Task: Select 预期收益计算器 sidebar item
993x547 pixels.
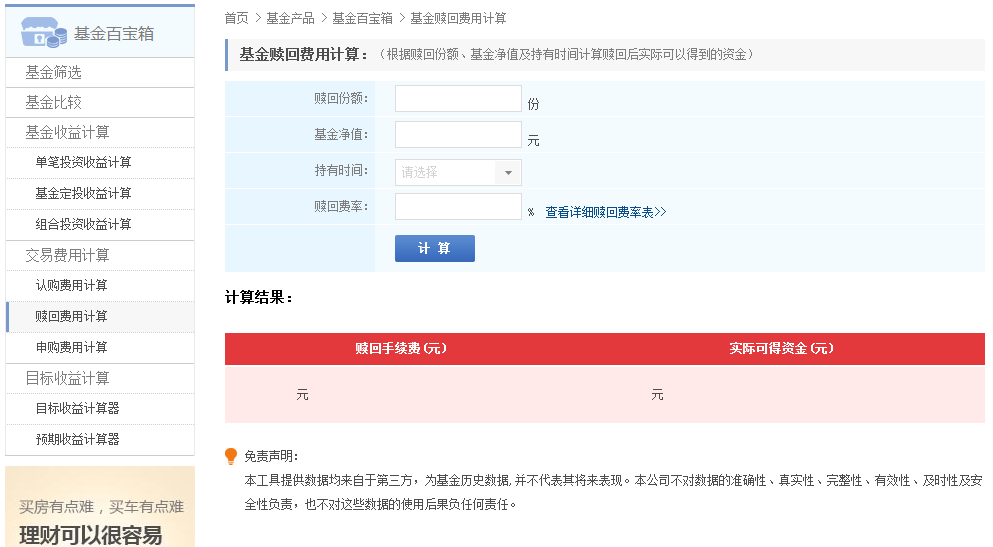Action: (x=77, y=439)
